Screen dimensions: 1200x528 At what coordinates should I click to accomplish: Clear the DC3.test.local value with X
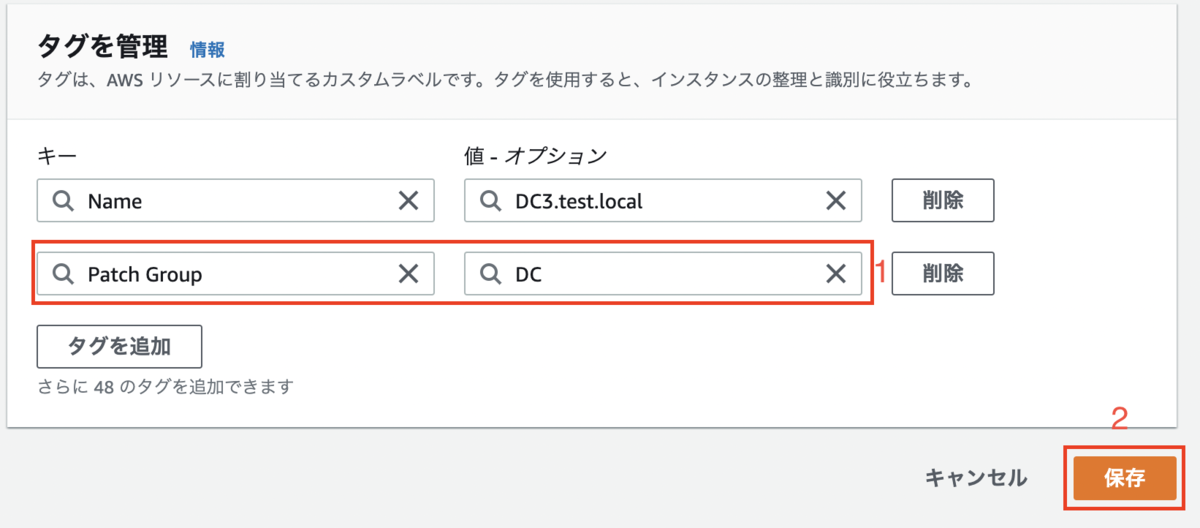tap(836, 201)
